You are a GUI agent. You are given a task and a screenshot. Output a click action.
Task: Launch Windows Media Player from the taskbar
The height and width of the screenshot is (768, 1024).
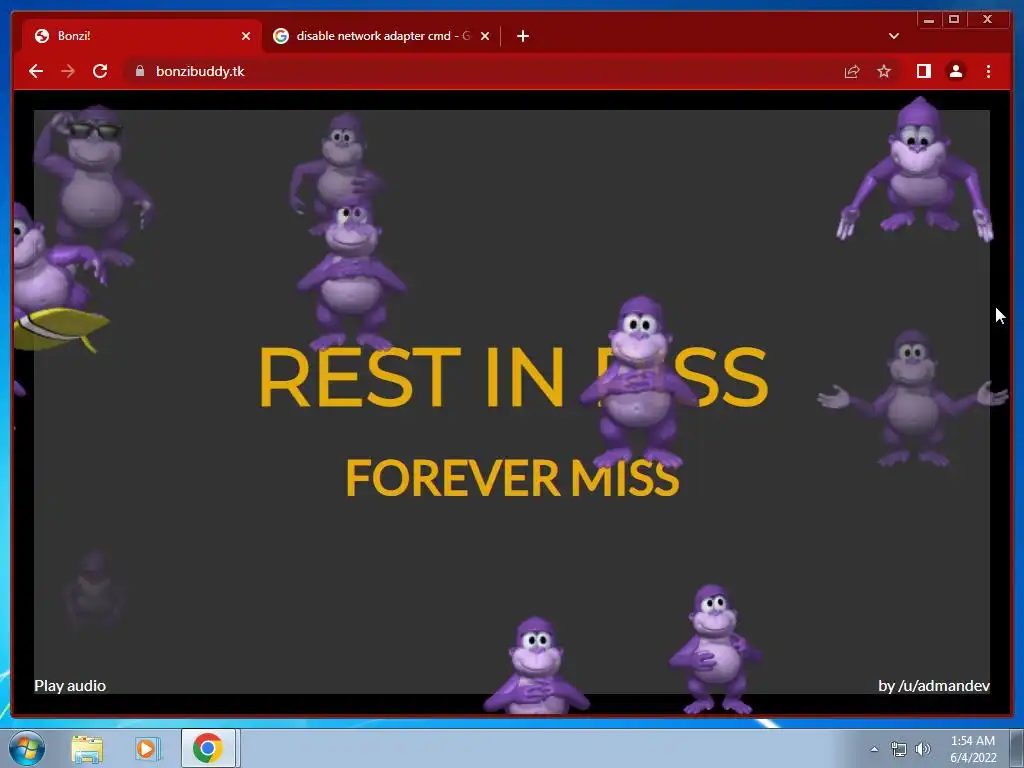[x=147, y=748]
